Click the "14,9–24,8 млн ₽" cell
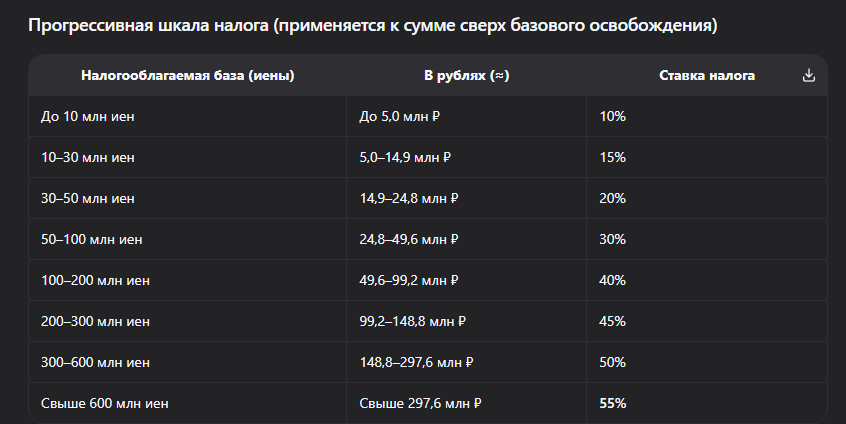Screen dimensions: 846x424 point(408,198)
